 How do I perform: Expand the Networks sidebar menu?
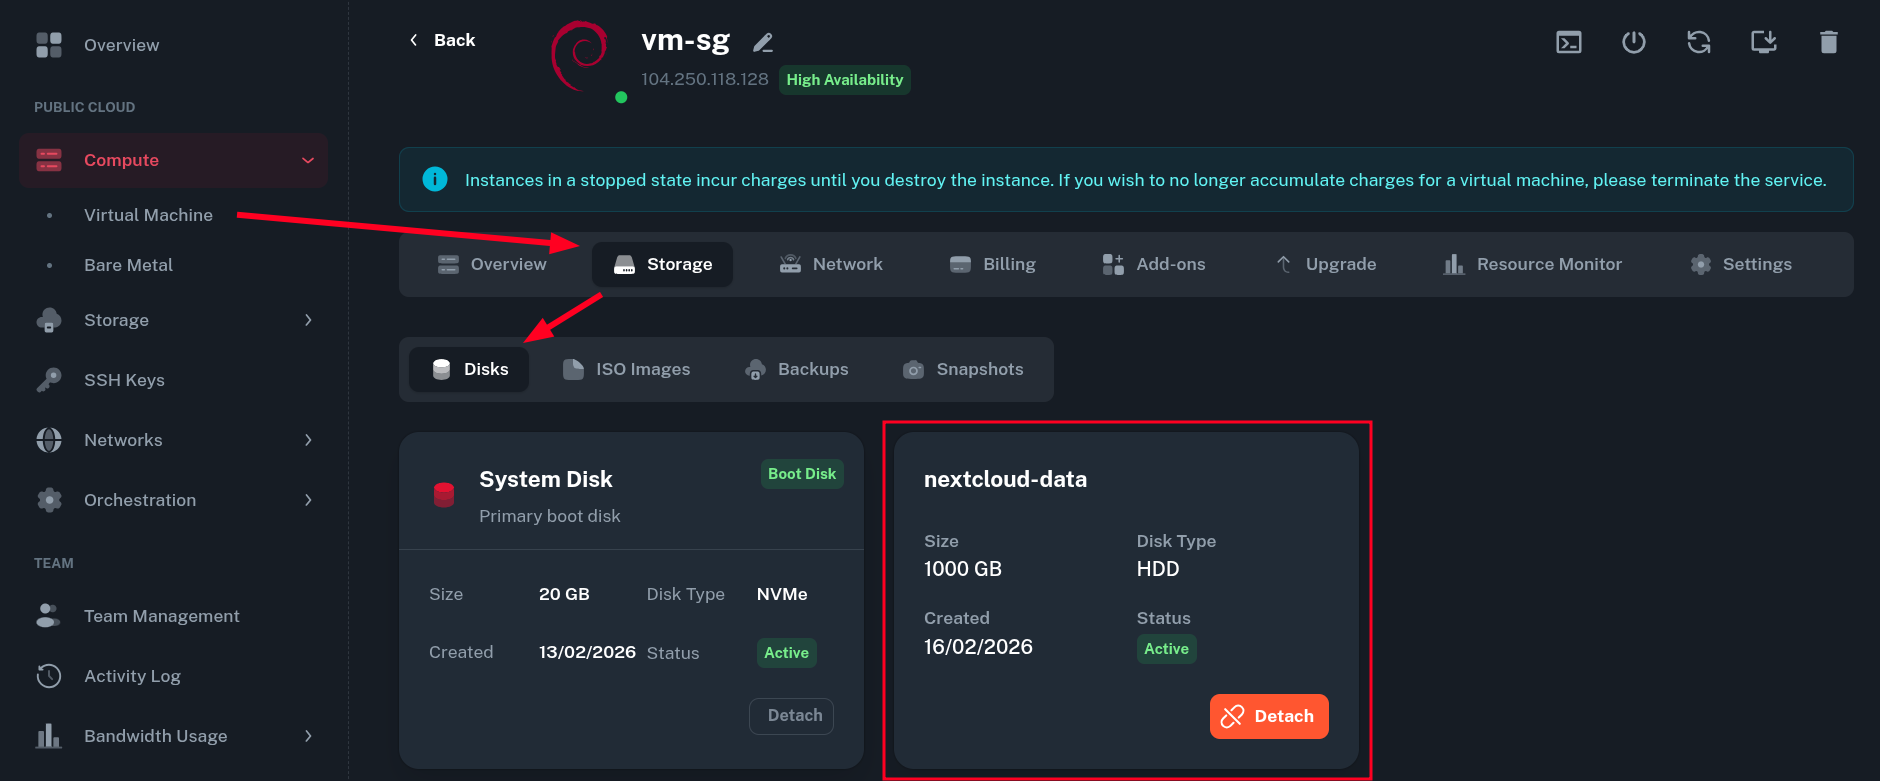tap(308, 440)
